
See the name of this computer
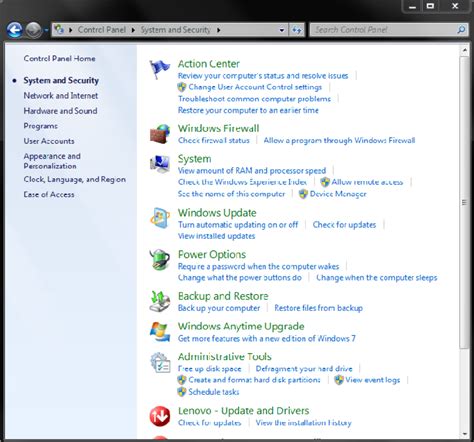click(x=231, y=194)
